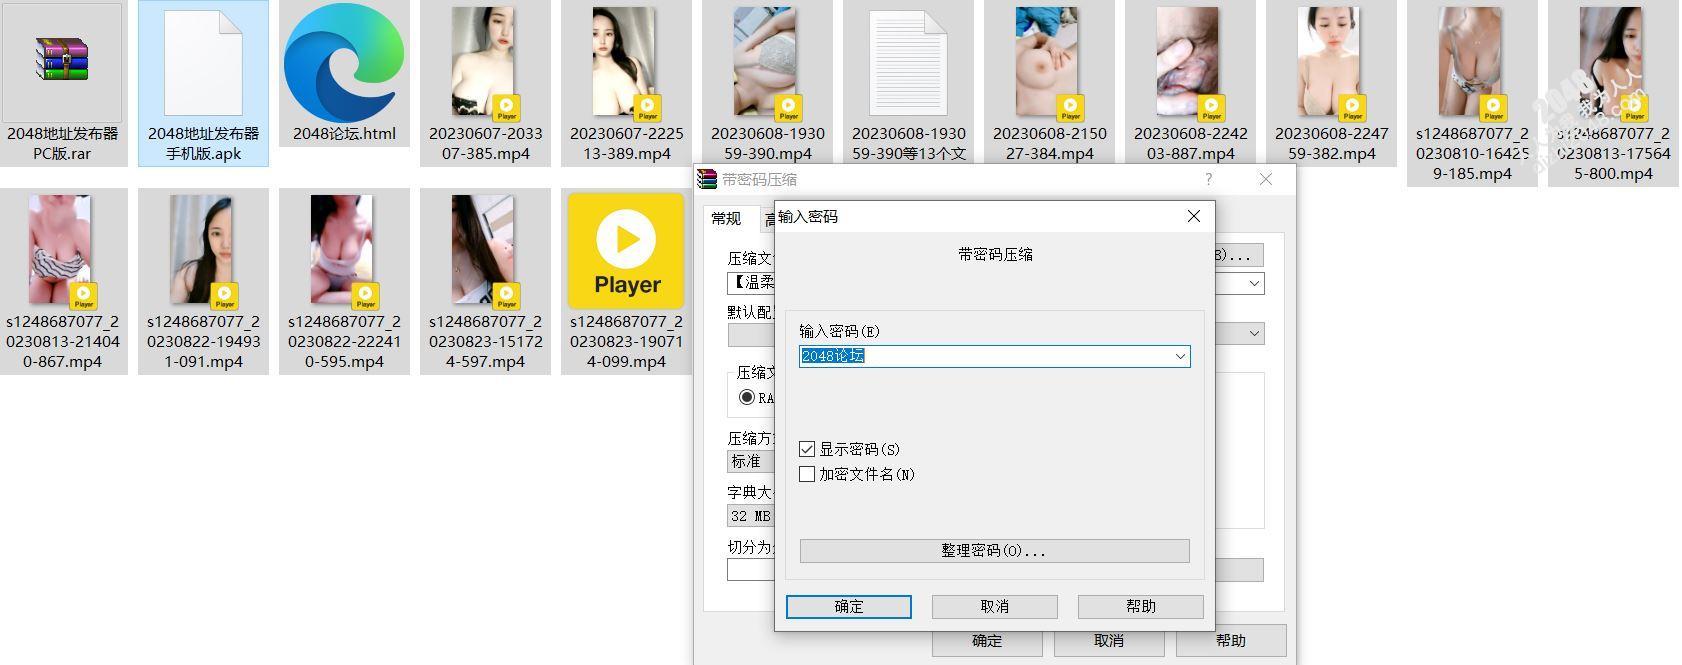
Task: Expand the 默认配置 profile dropdown arrow on right
Action: coord(1254,334)
